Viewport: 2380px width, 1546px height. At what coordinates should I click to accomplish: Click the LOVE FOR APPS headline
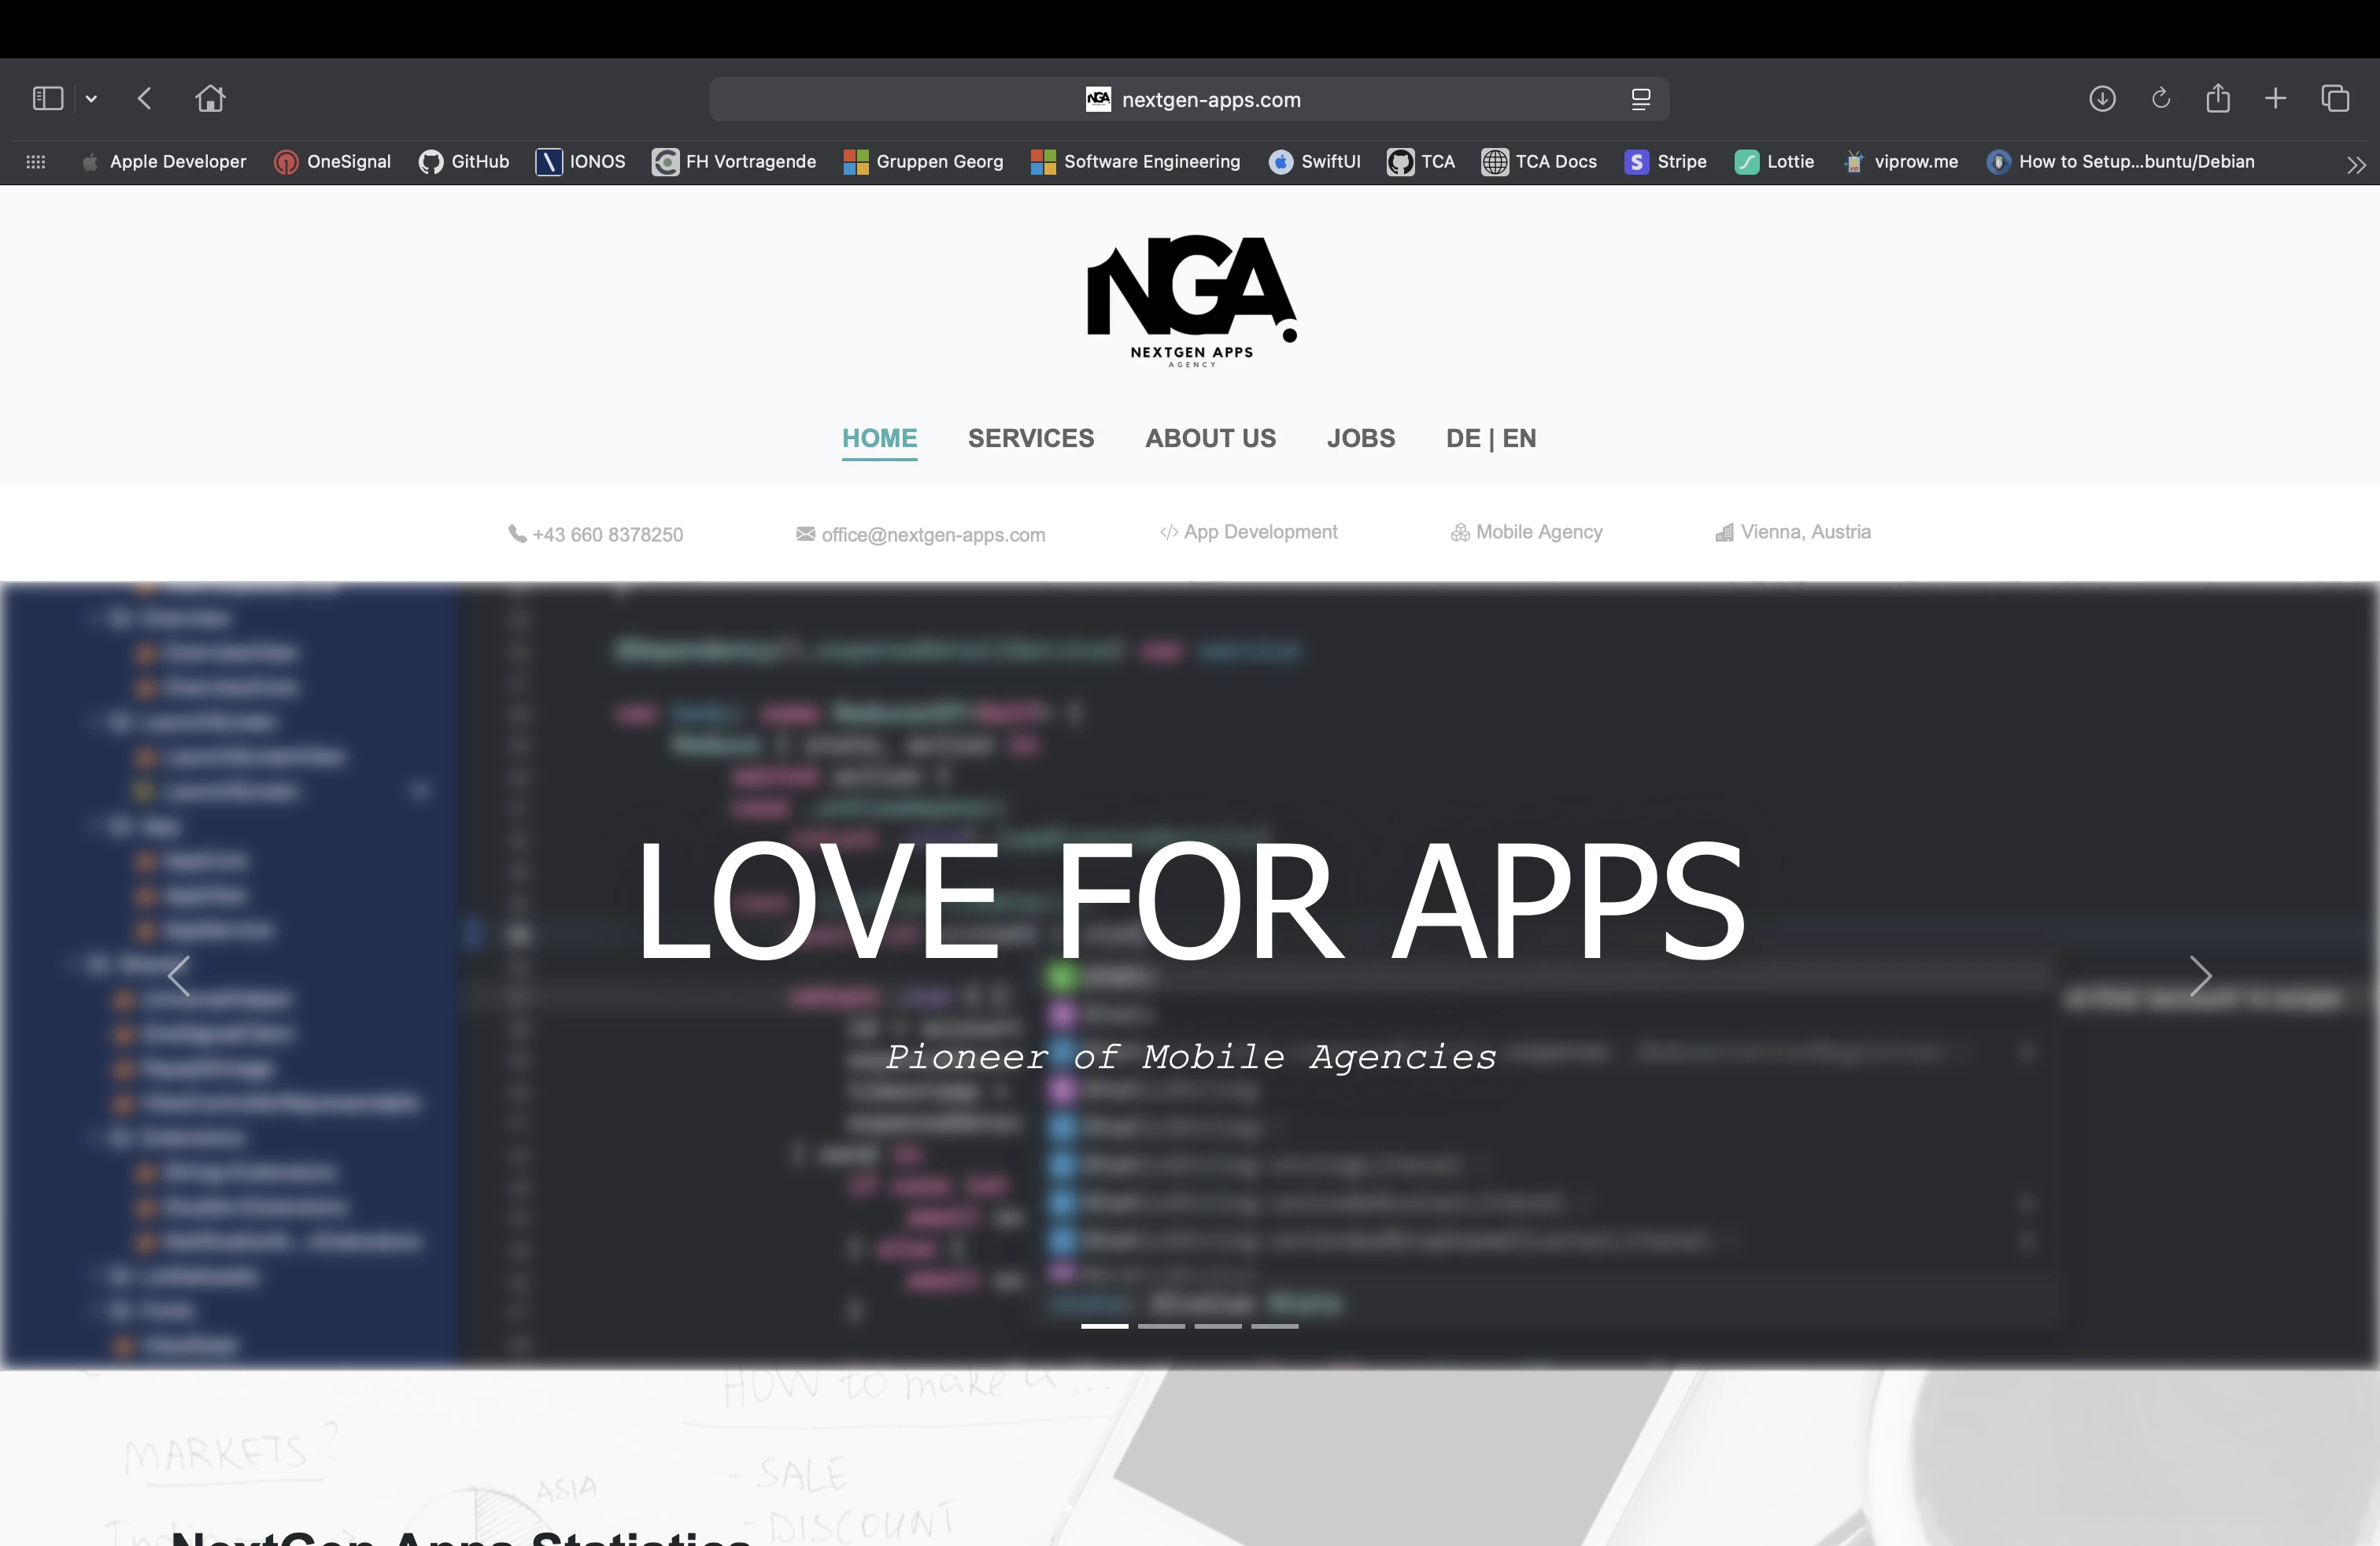(1191, 900)
